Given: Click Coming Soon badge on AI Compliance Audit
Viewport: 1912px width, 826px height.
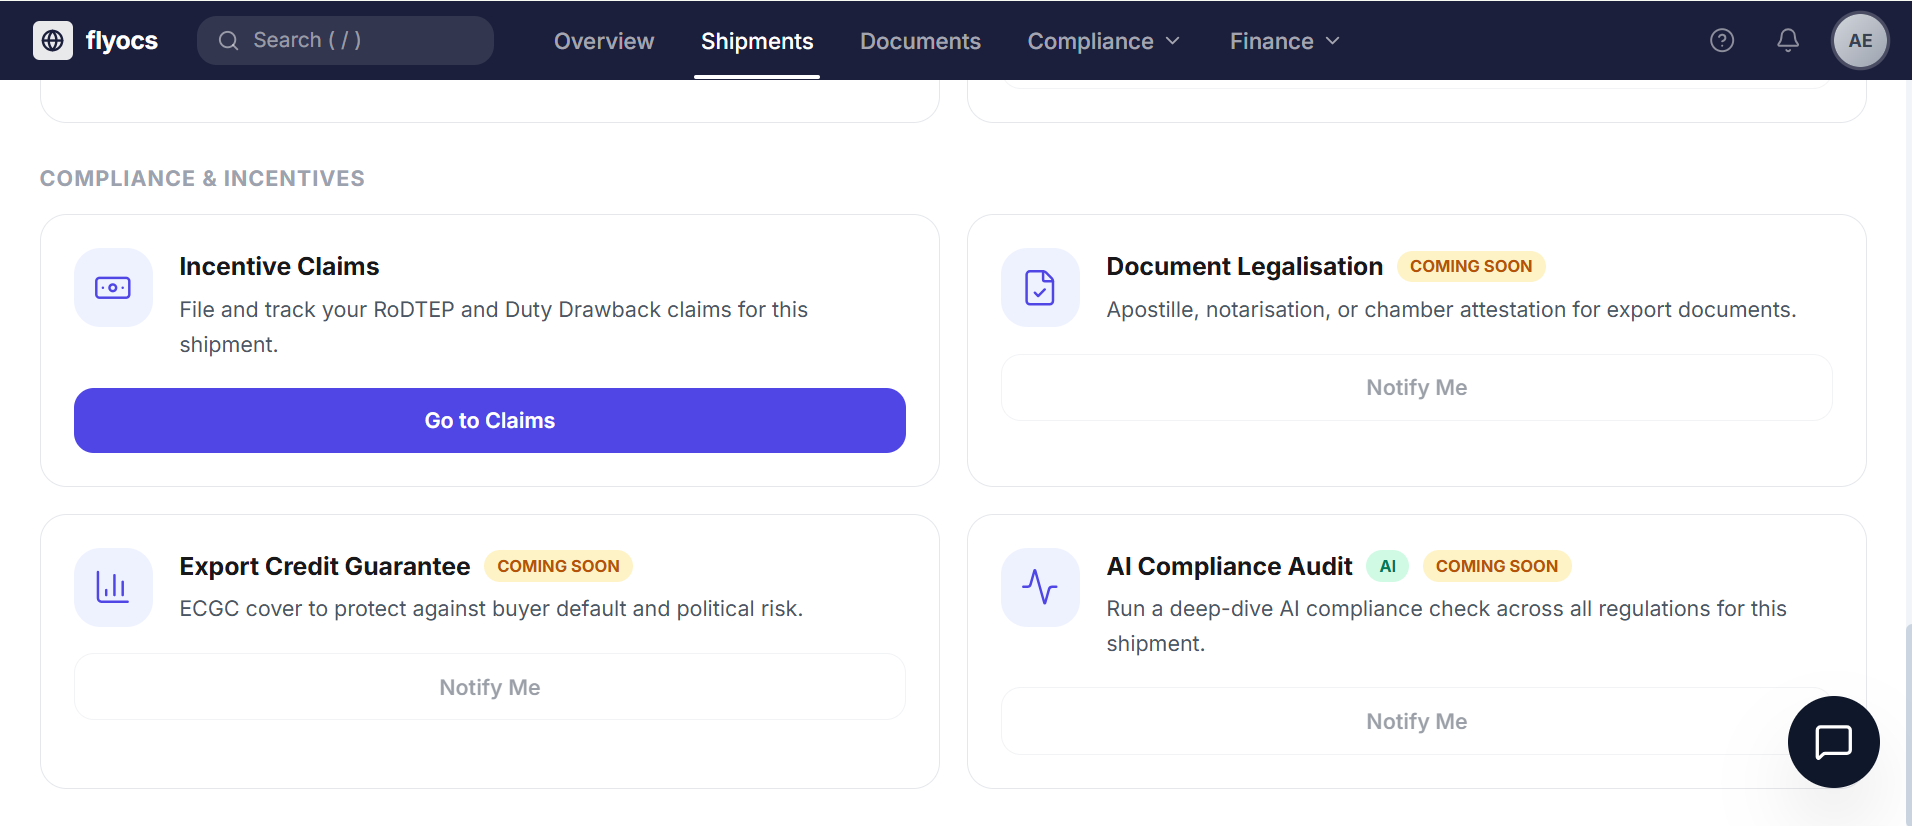Looking at the screenshot, I should click(1497, 566).
